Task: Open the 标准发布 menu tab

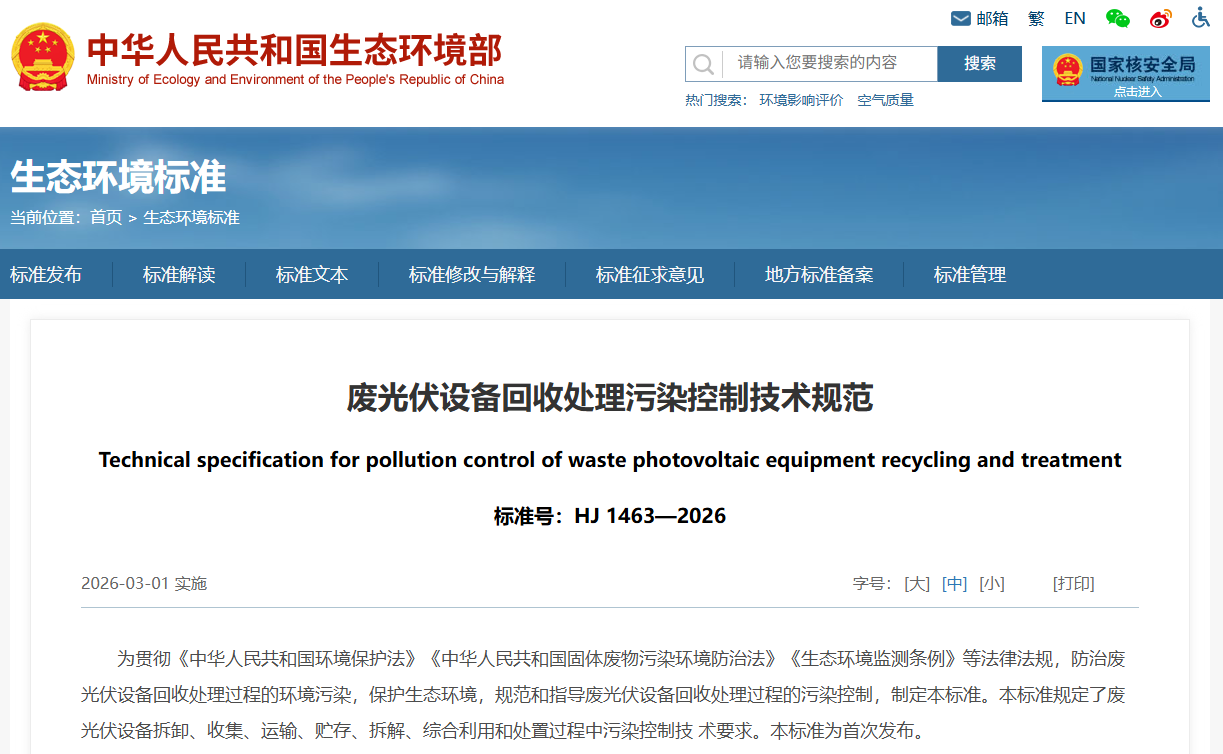Action: click(x=46, y=275)
